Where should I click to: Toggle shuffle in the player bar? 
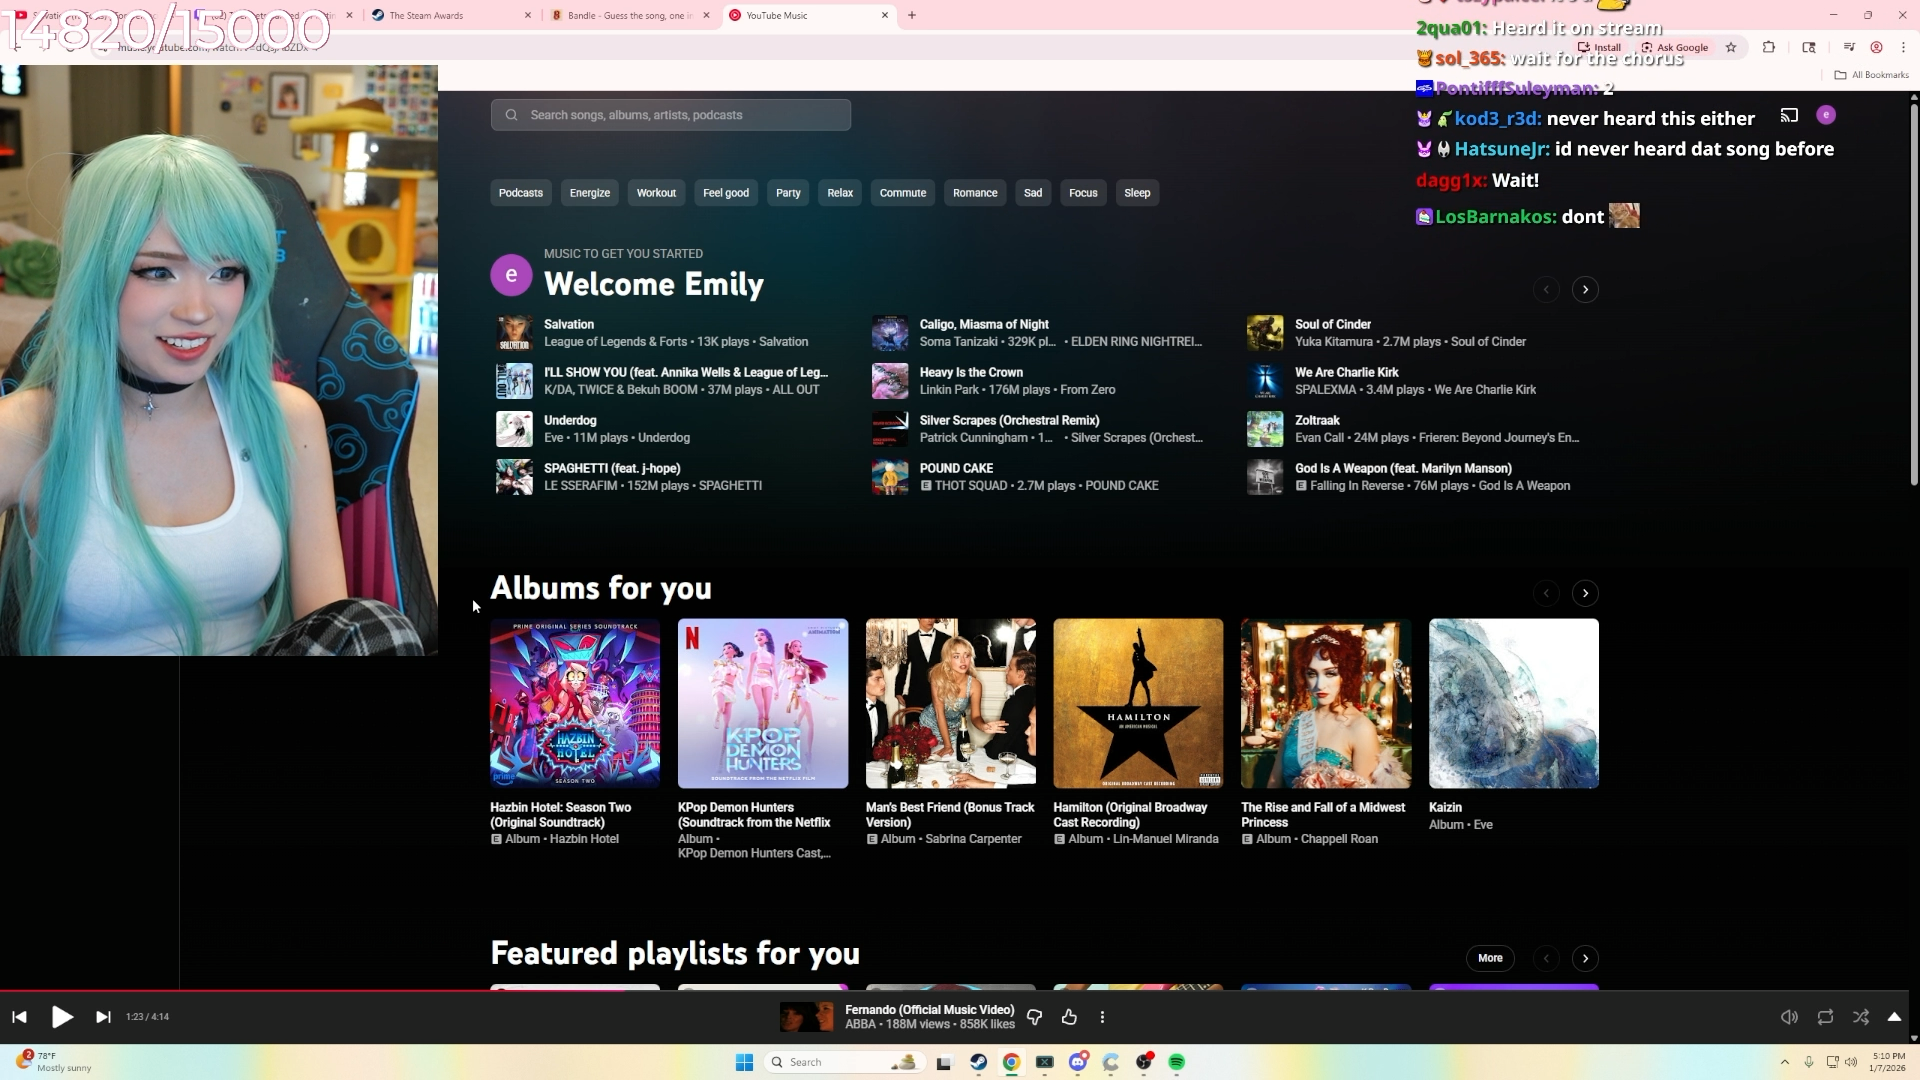[x=1860, y=1017]
